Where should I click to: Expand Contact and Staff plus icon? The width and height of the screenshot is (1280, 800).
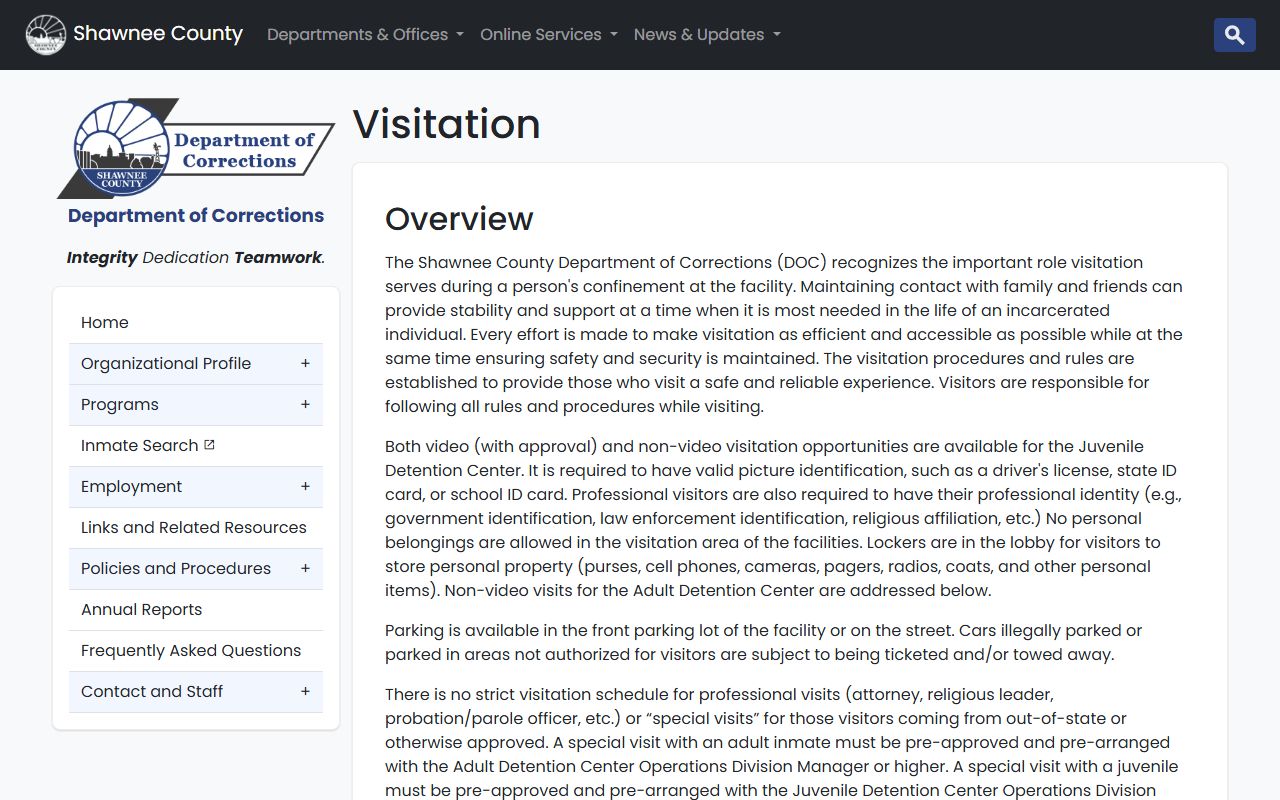tap(305, 691)
